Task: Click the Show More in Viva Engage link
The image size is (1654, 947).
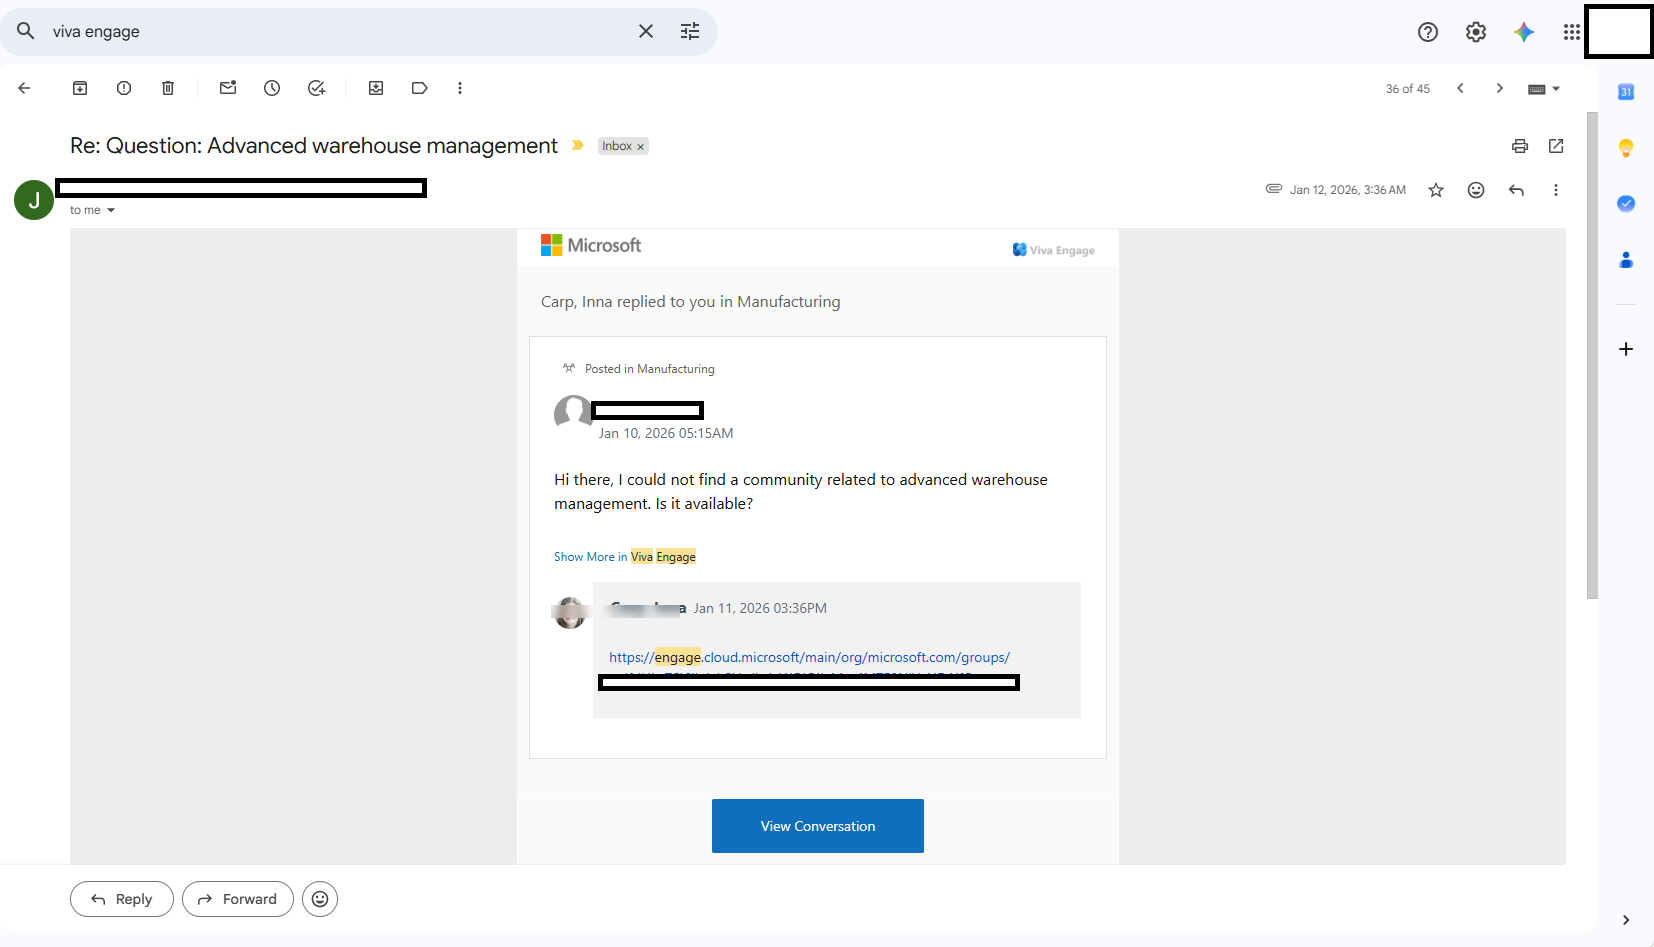Action: pyautogui.click(x=625, y=557)
